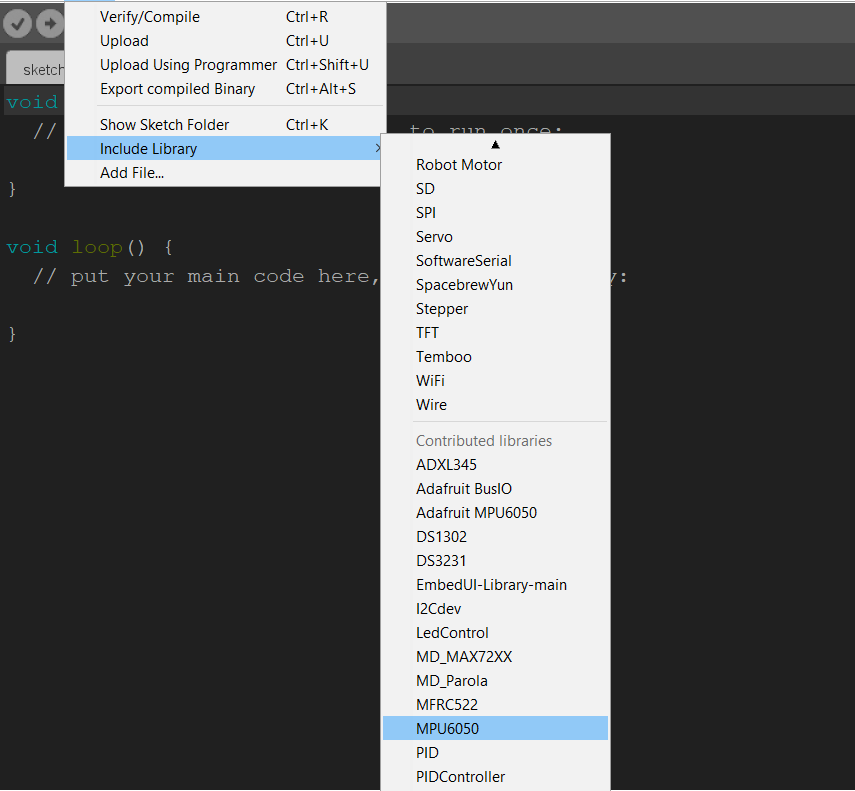Click the up arrow atop library list
855x791 pixels.
point(495,144)
